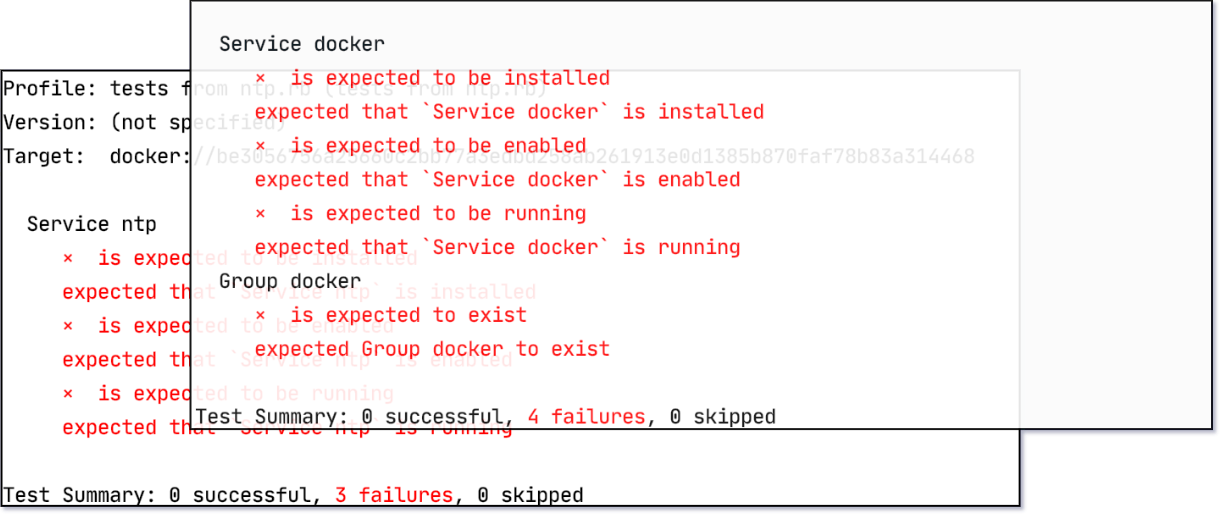Screen dimensions: 1224x519
Task: Click the third × mark under Service ntp
Action: pyautogui.click(x=68, y=394)
